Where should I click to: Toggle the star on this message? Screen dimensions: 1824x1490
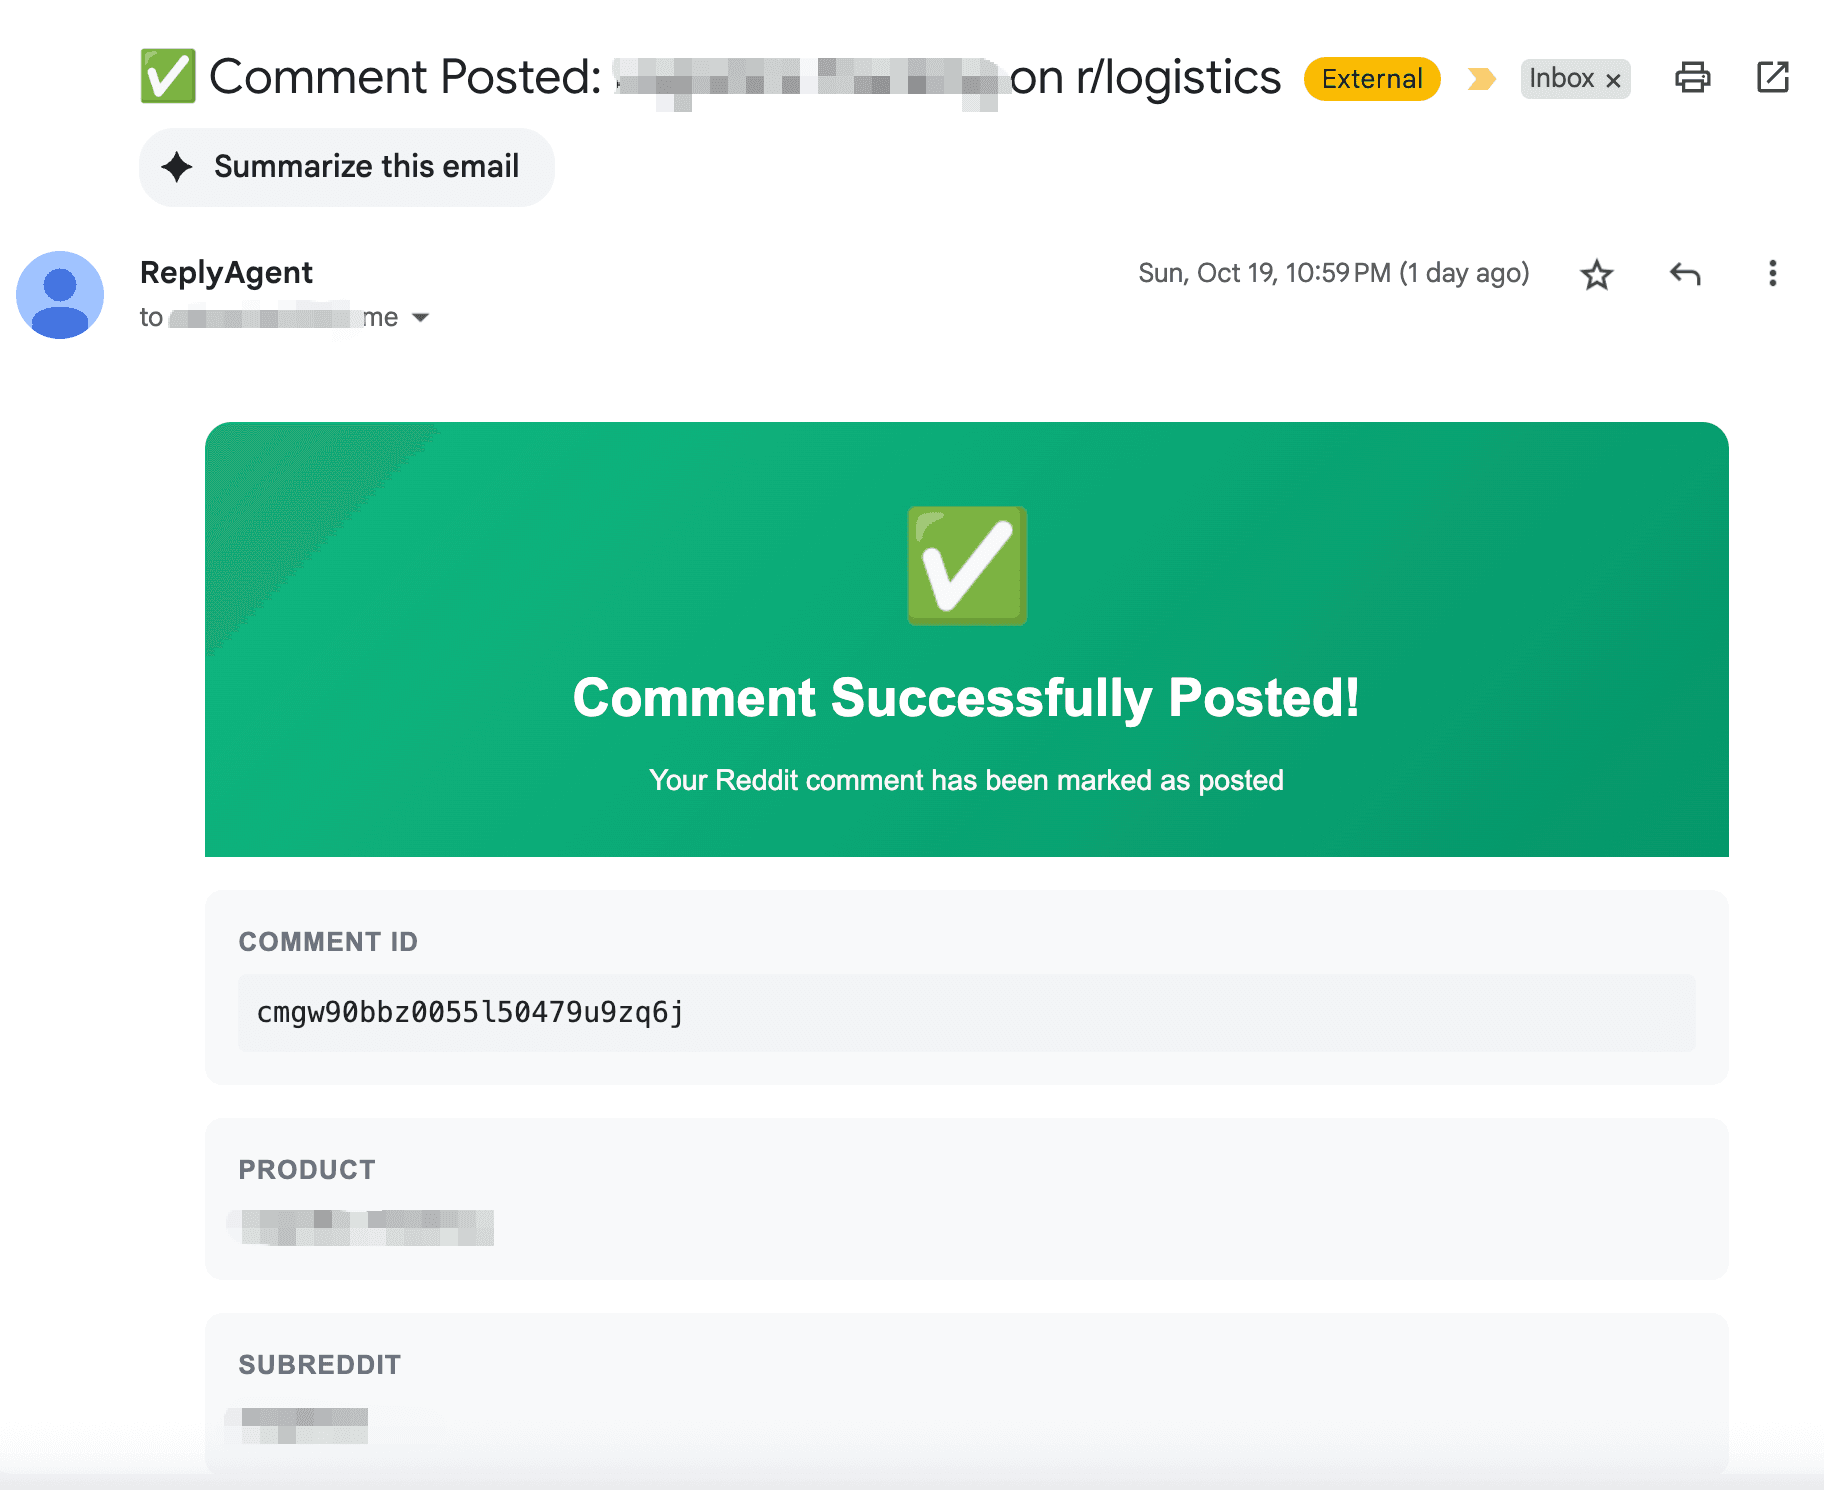coord(1596,274)
